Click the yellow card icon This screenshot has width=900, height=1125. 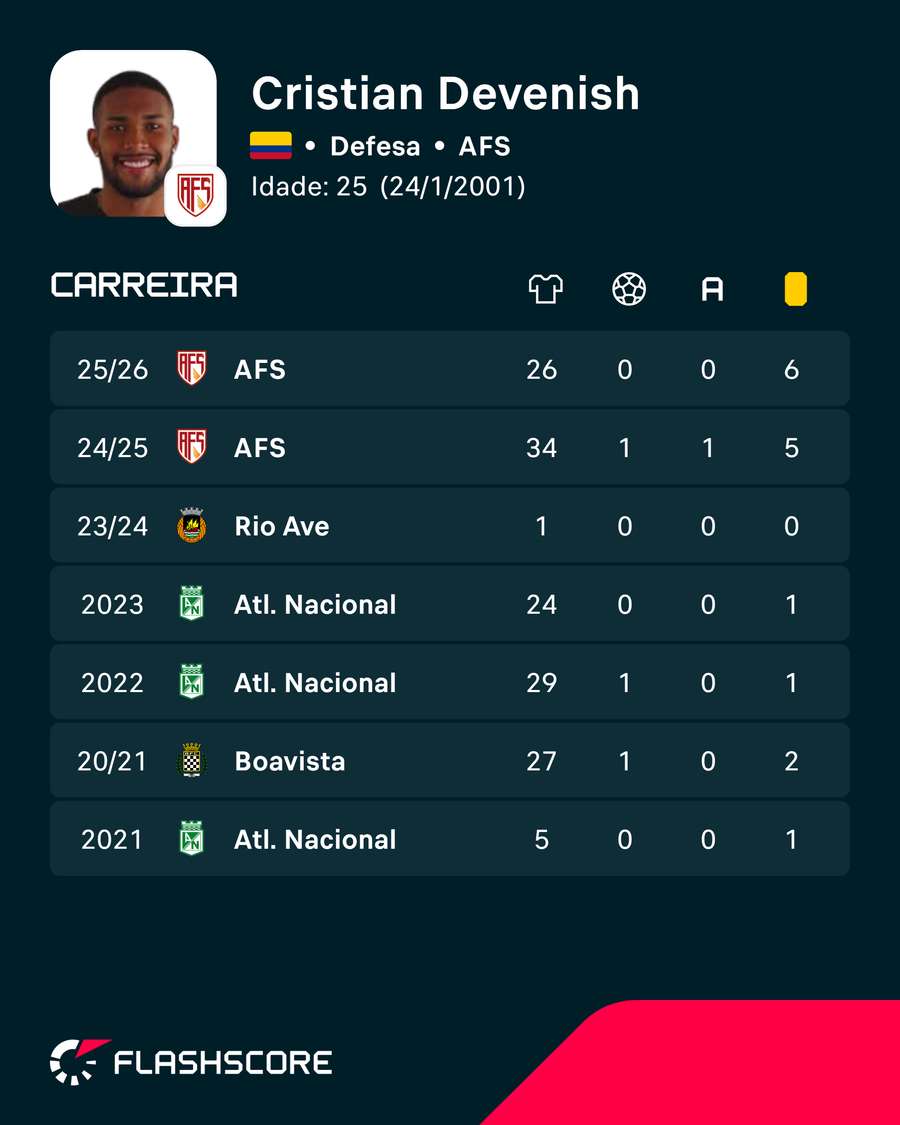(x=795, y=289)
